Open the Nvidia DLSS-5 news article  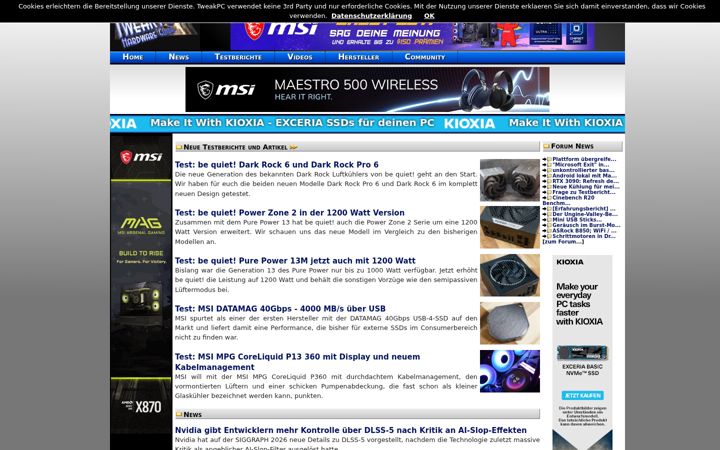pos(350,430)
